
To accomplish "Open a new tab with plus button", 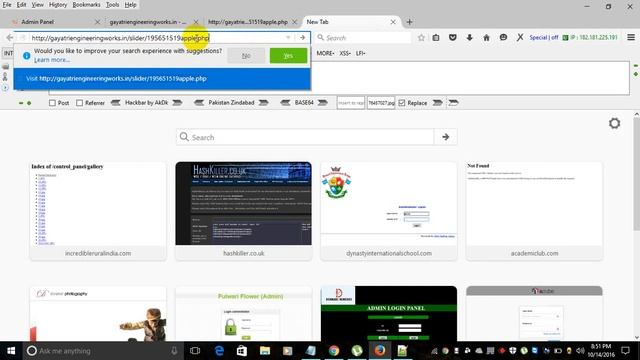I will pyautogui.click(x=409, y=22).
